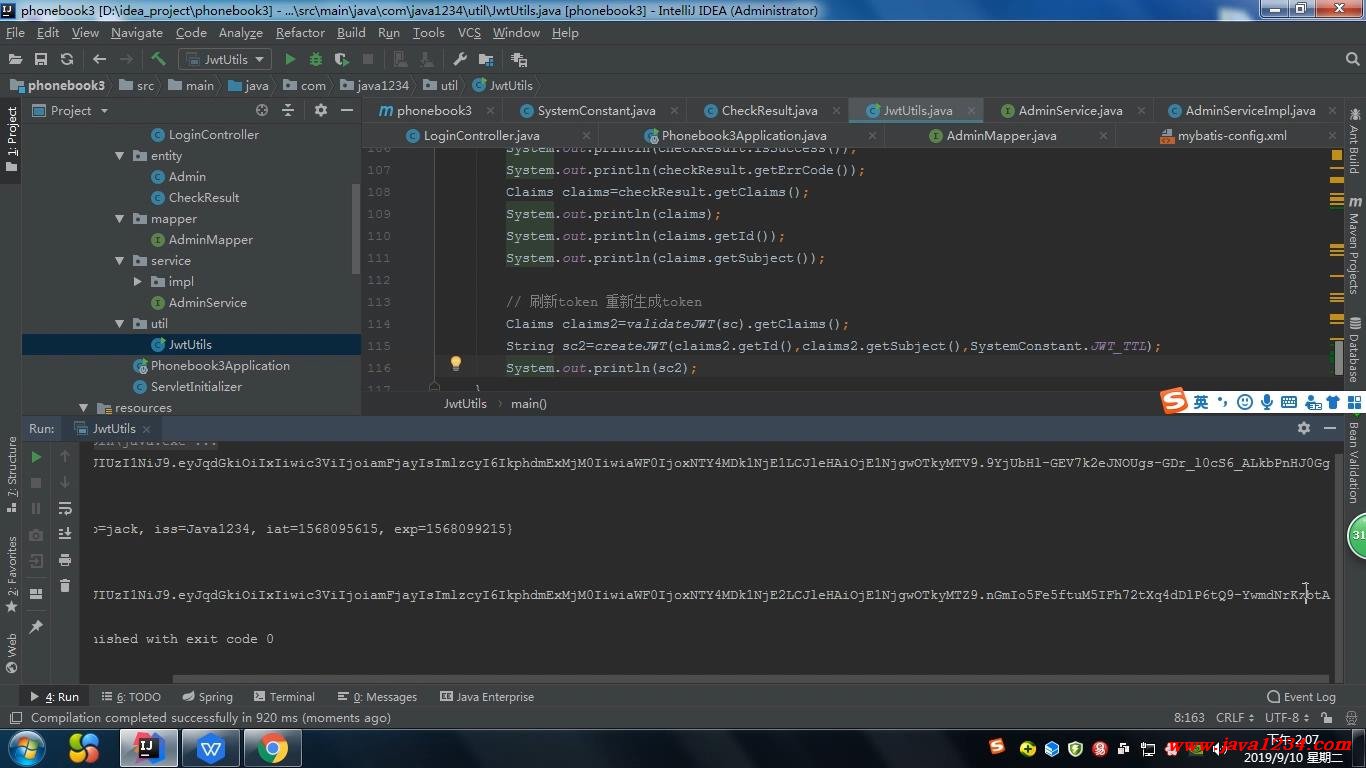This screenshot has width=1366, height=768.
Task: Open the Database side panel
Action: tap(1355, 350)
